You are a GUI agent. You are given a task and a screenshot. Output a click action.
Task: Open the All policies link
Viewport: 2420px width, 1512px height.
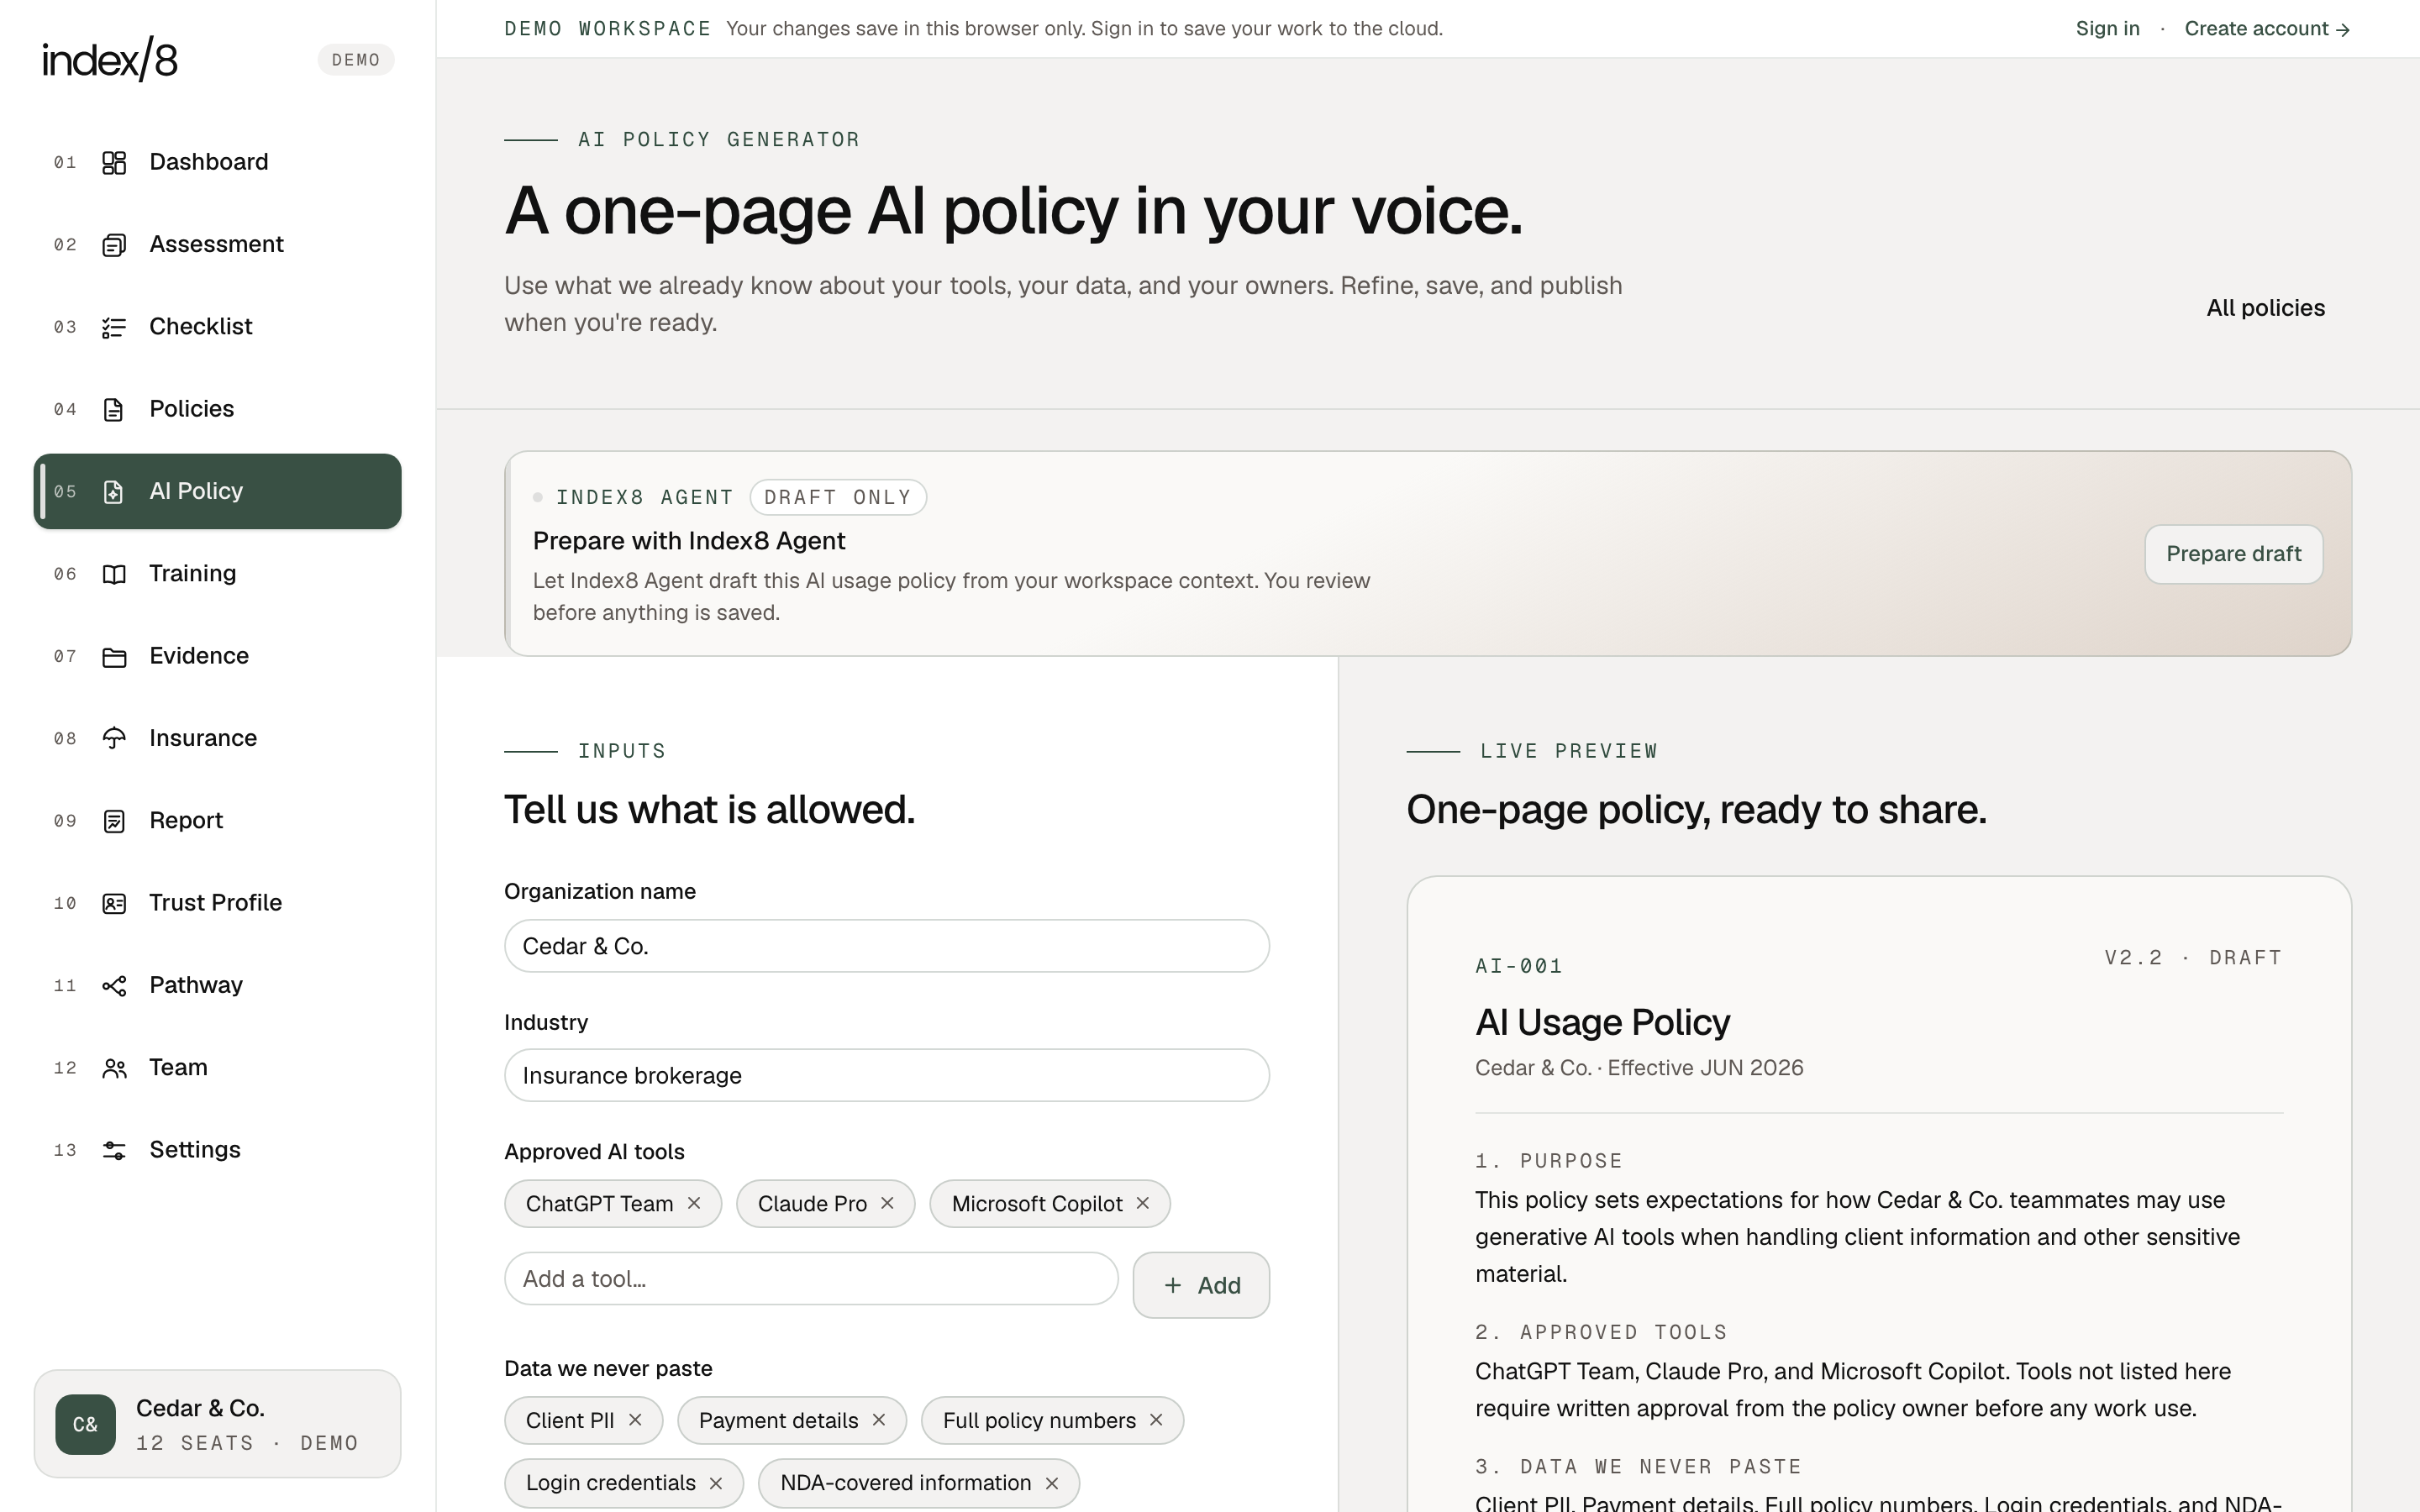click(2265, 308)
